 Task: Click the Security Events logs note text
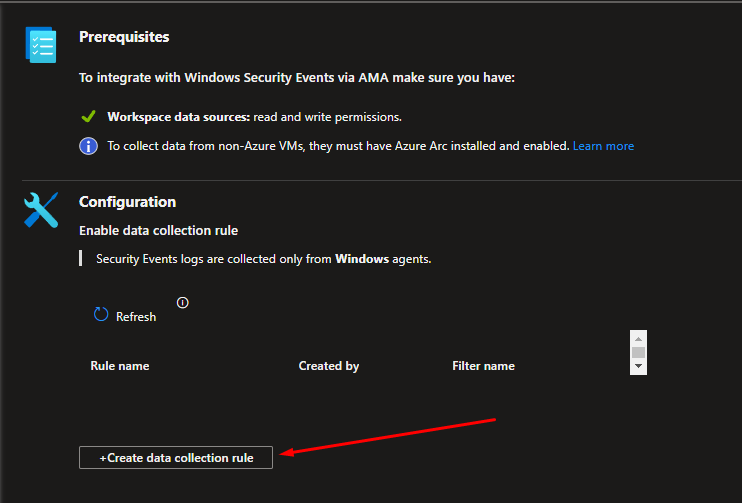click(x=264, y=259)
